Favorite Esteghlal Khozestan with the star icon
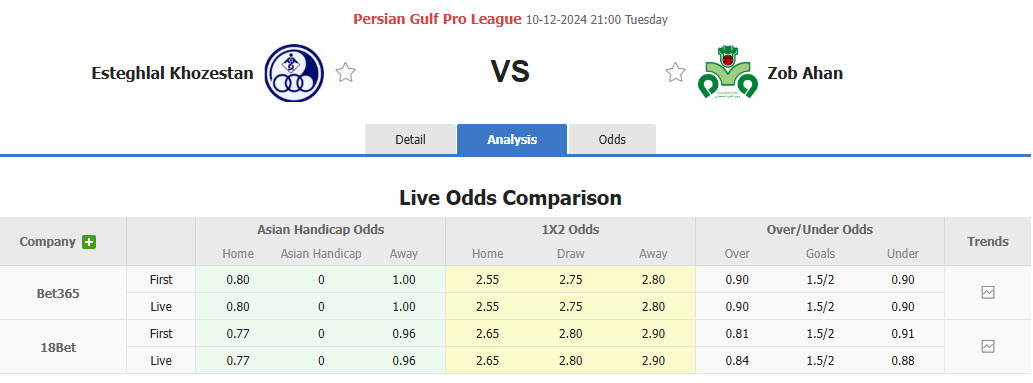Viewport: 1033px width, 383px height. coord(345,72)
